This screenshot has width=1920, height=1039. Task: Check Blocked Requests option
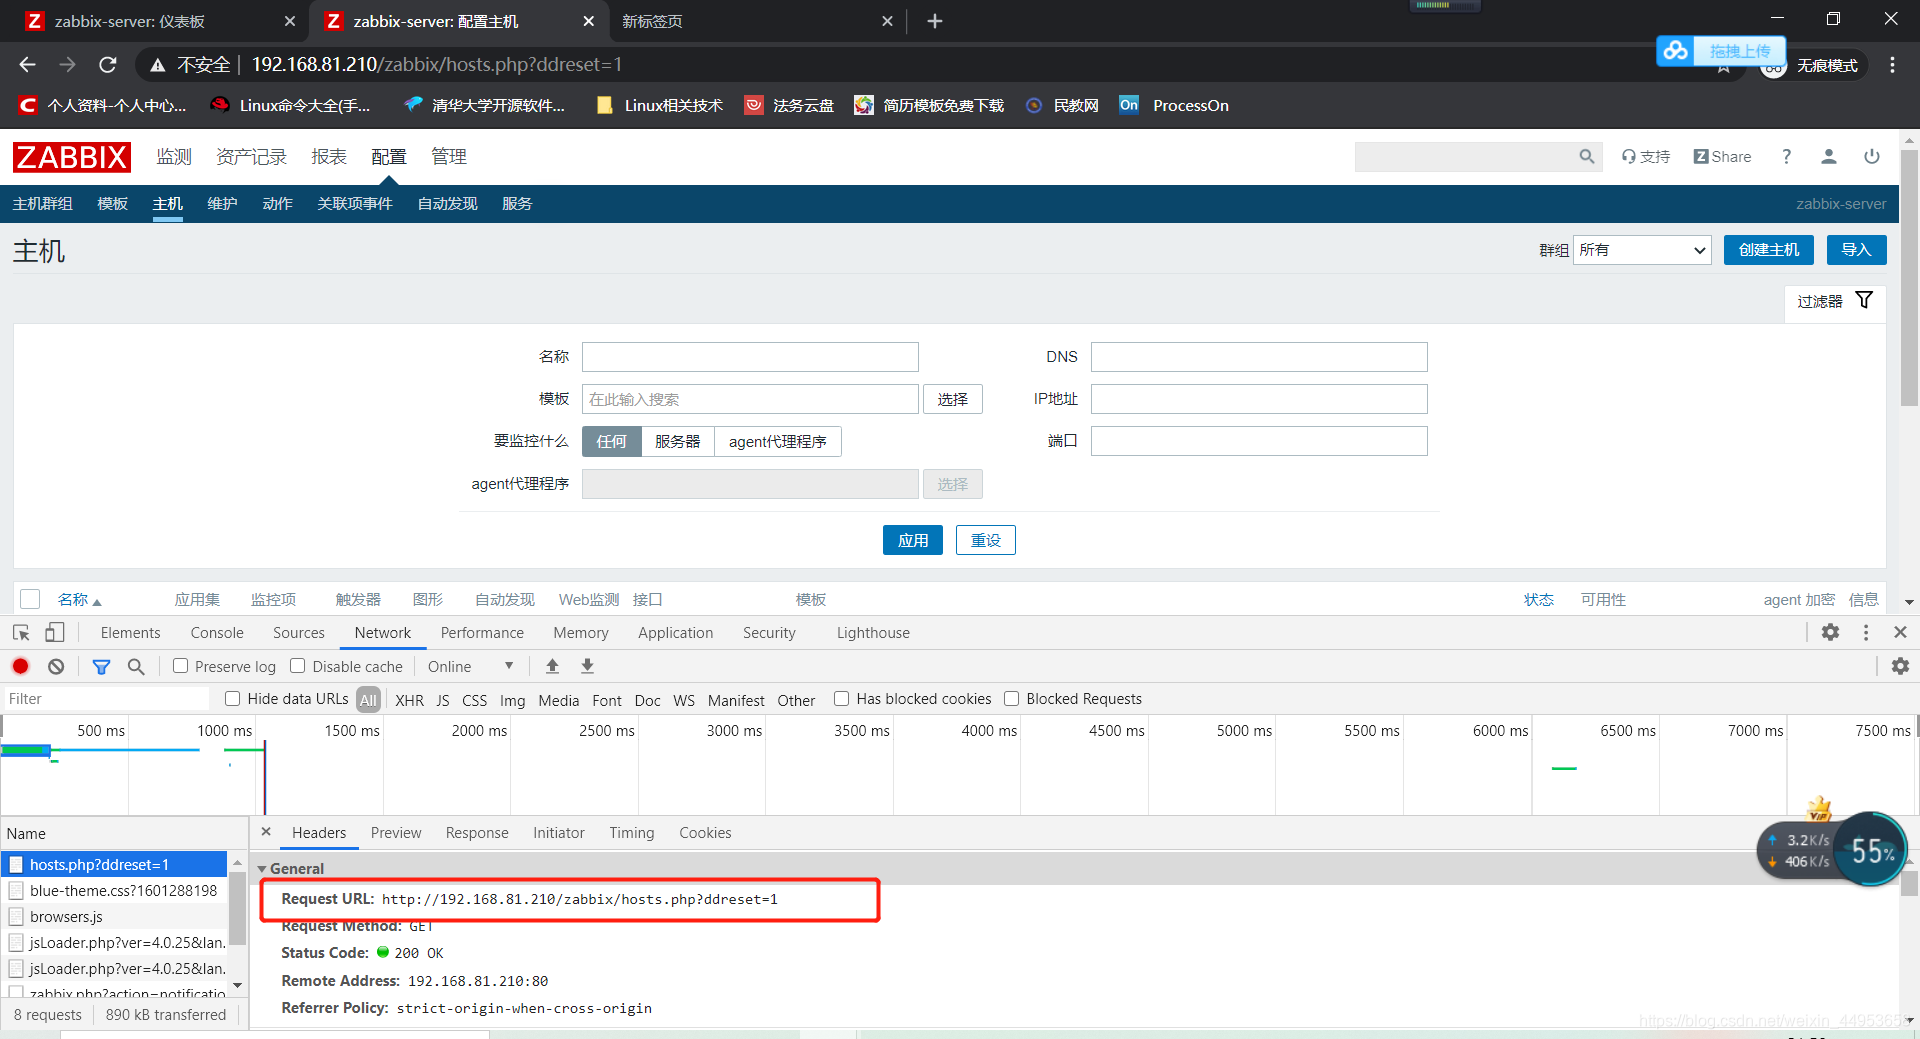click(x=1012, y=698)
